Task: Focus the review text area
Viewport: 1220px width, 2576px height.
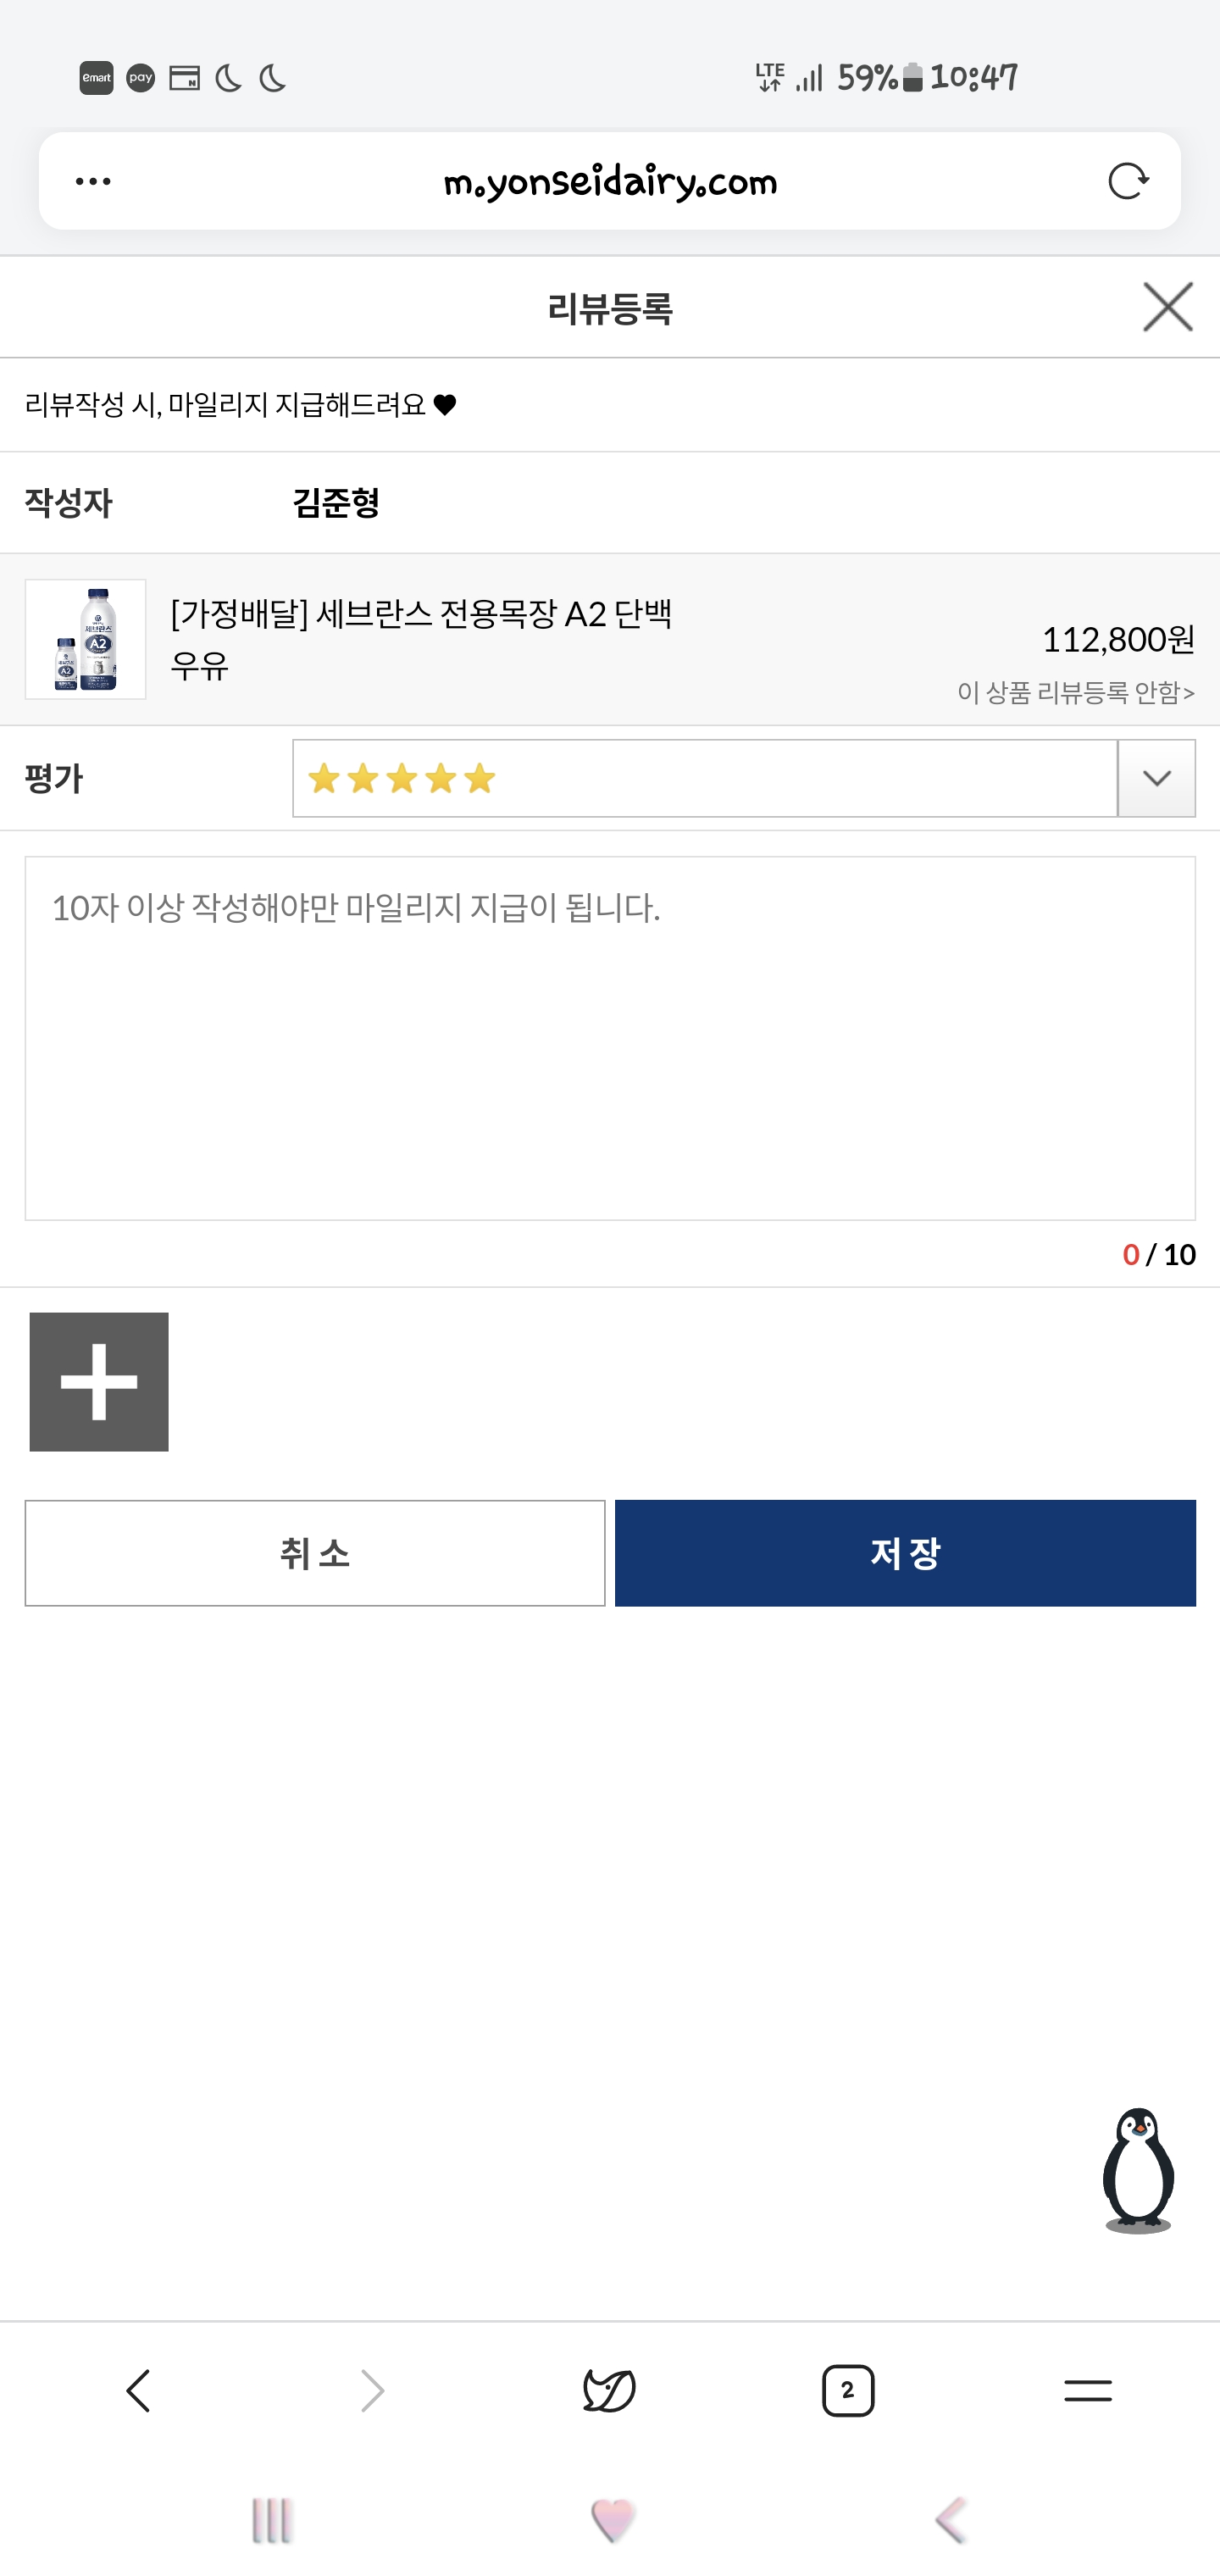Action: (x=610, y=1038)
